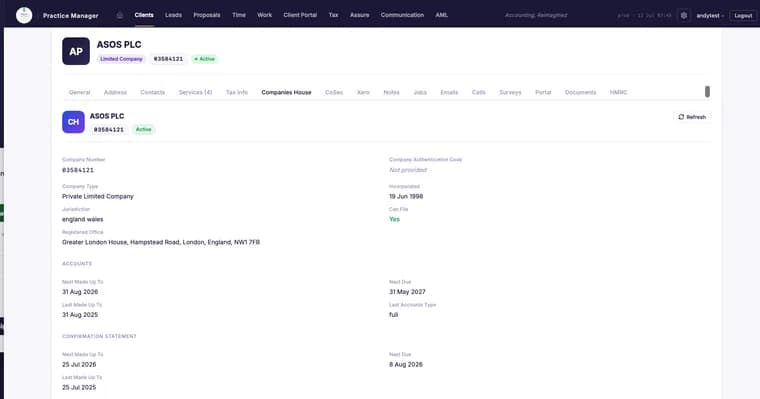Go to the home icon in navbar
The height and width of the screenshot is (399, 760).
(x=120, y=15)
